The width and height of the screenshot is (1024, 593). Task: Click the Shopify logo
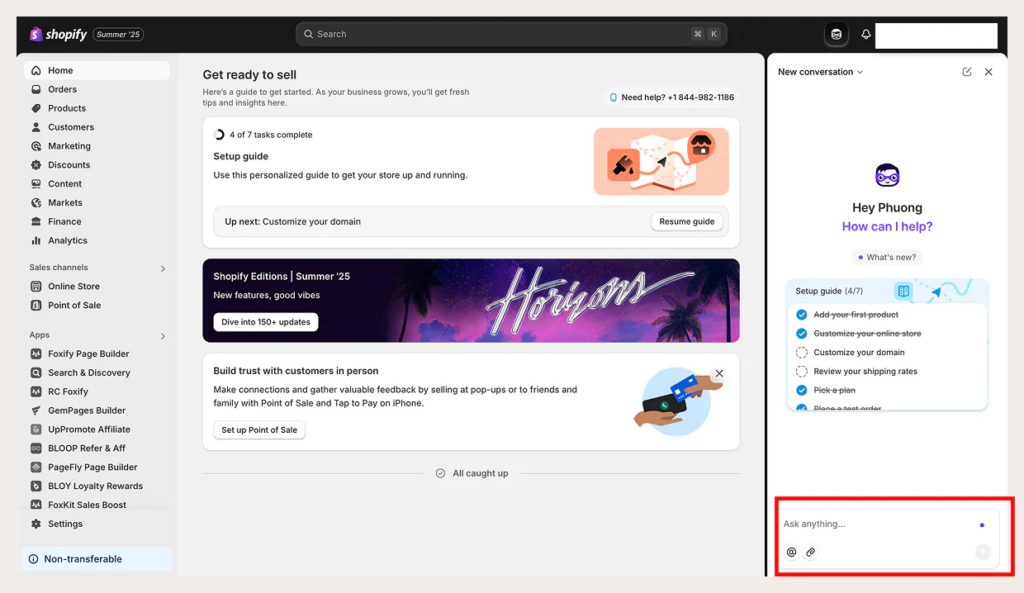59,34
